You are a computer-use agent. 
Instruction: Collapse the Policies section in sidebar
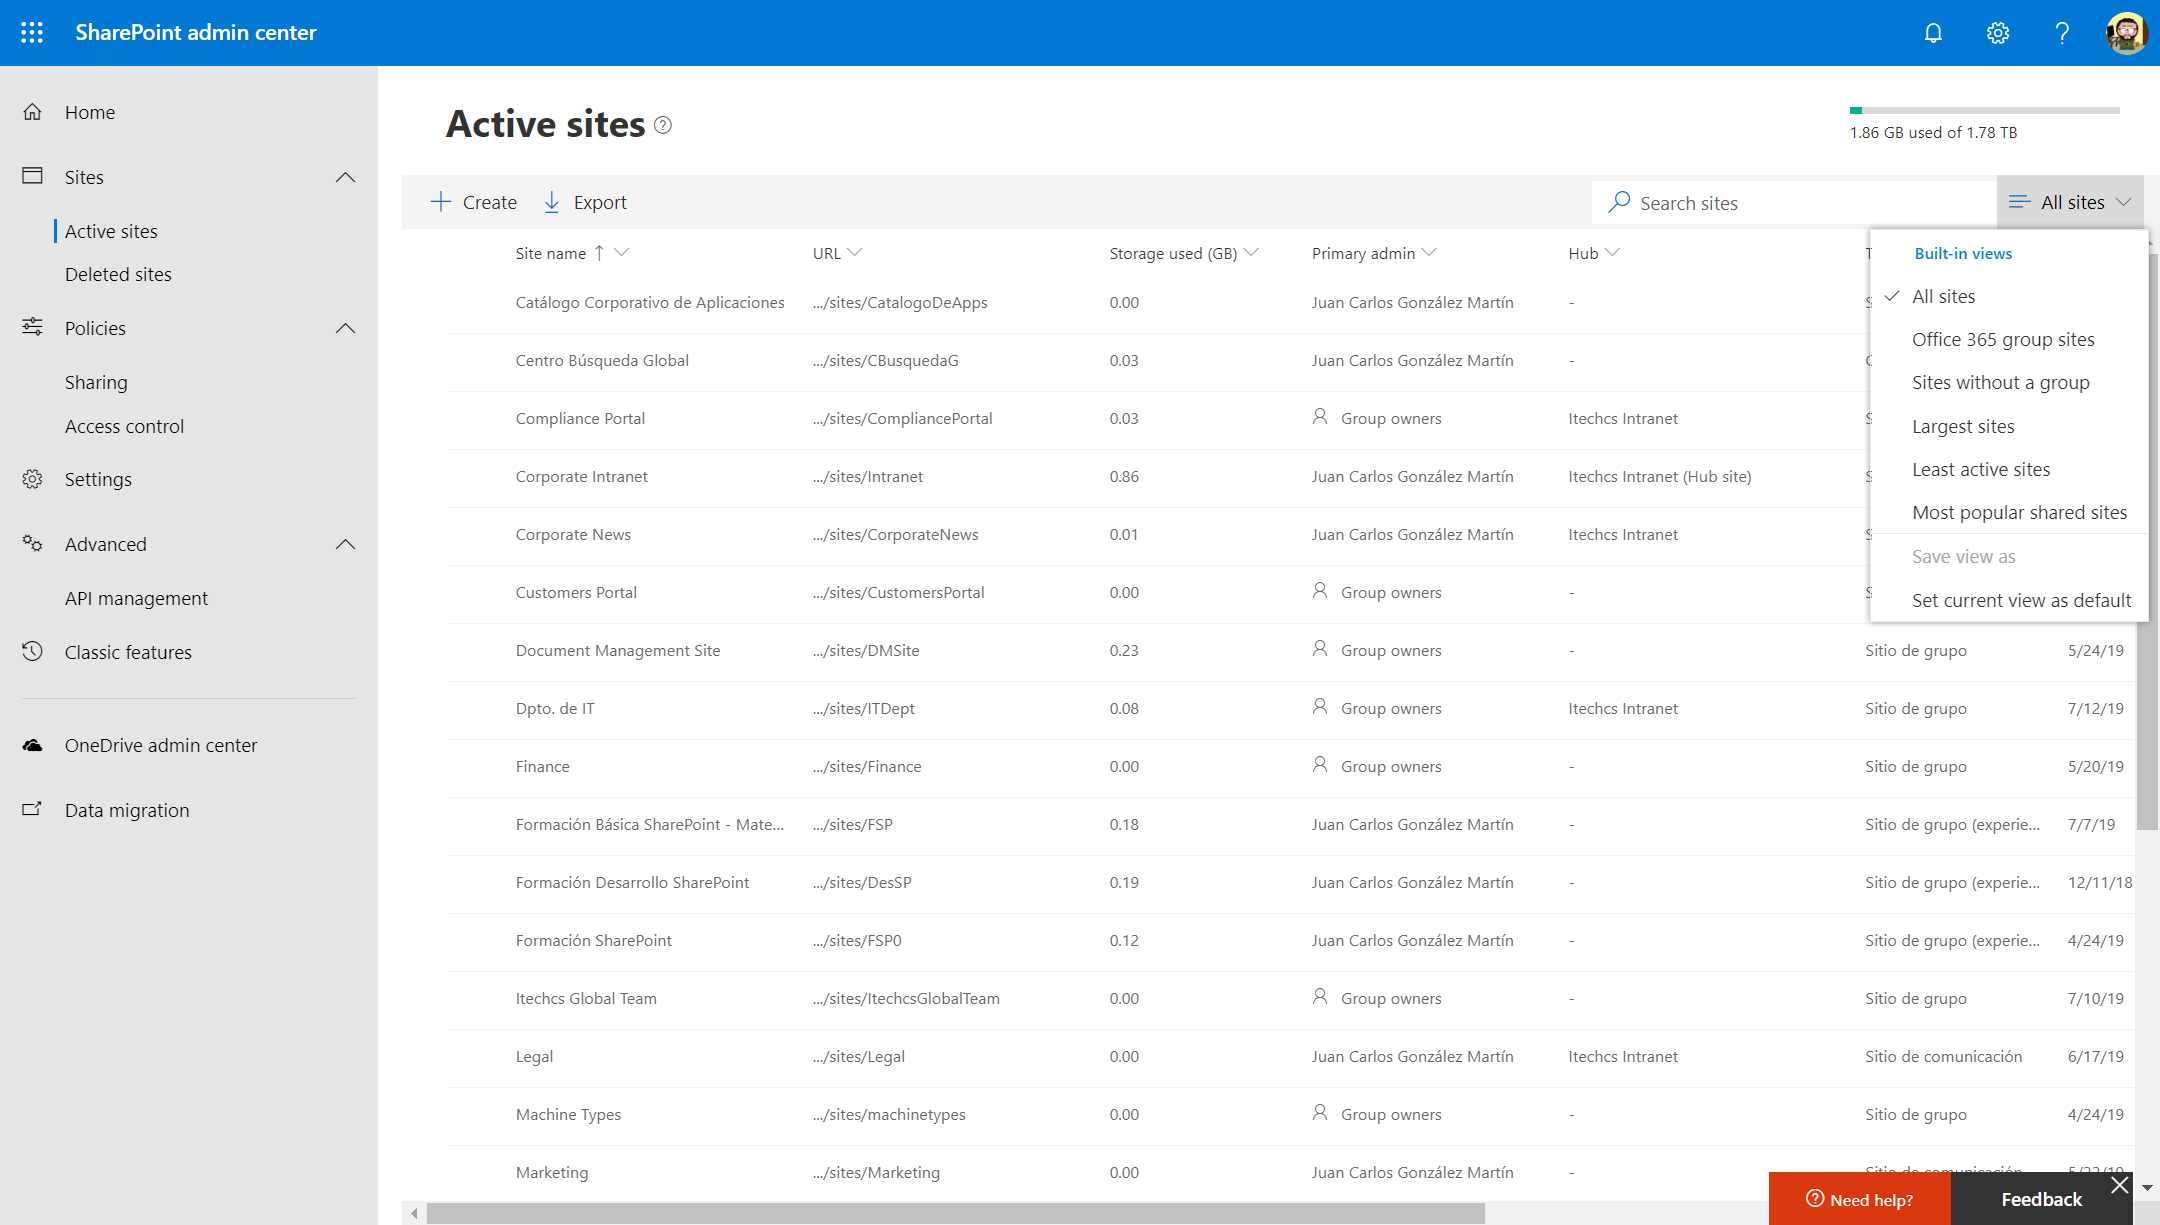point(345,328)
